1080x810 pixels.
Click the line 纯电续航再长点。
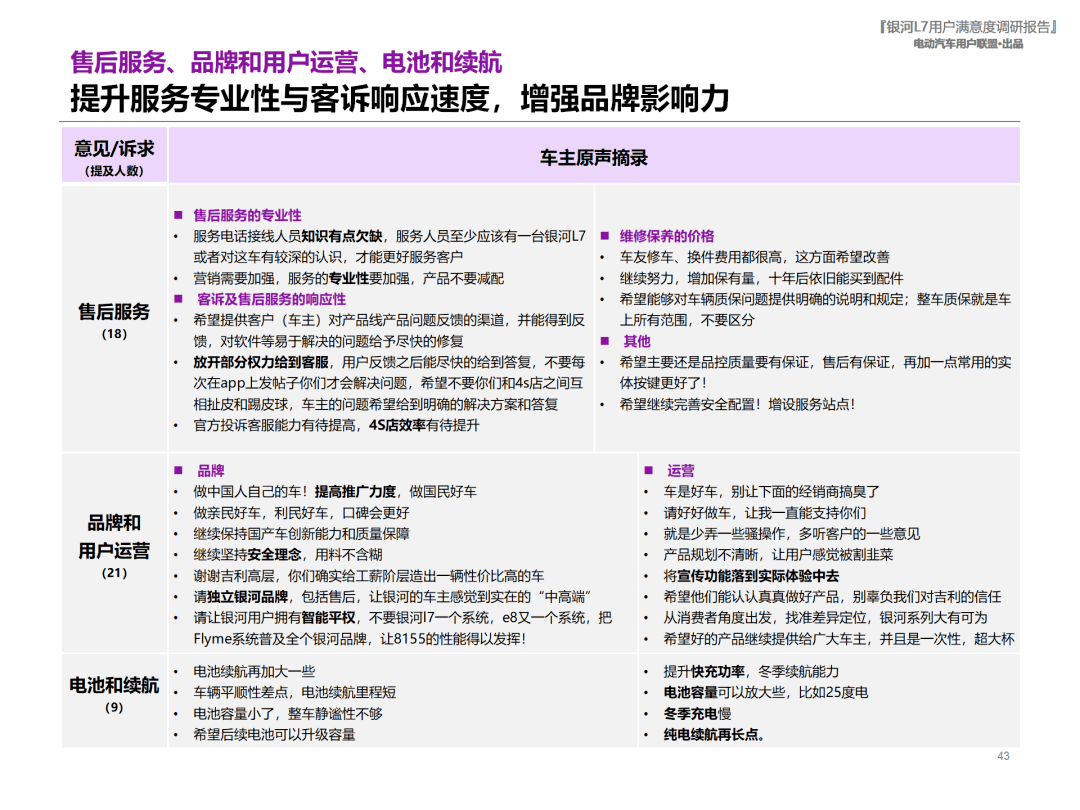[714, 735]
